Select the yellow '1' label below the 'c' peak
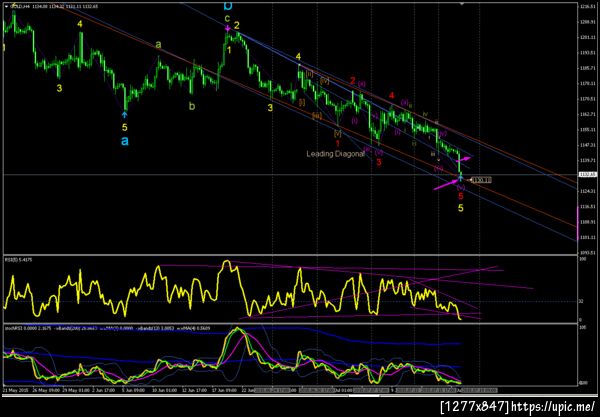 229,50
